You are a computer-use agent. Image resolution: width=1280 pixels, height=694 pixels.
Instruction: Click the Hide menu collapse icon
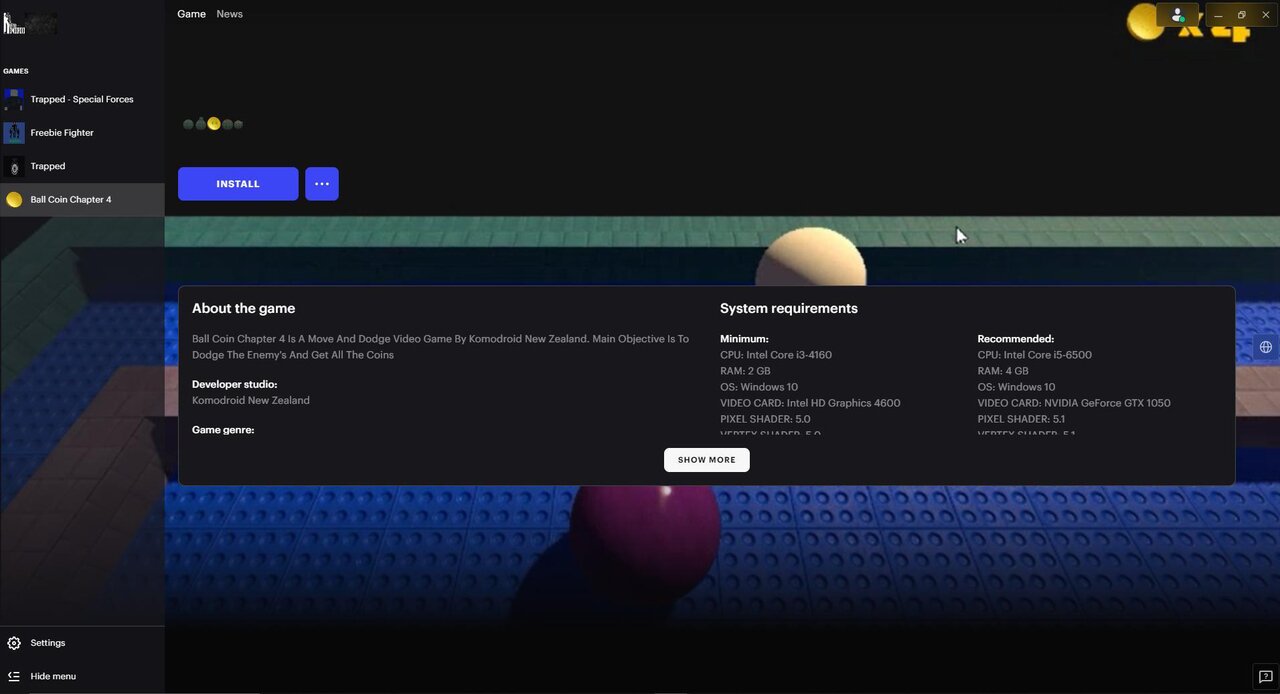click(x=14, y=676)
